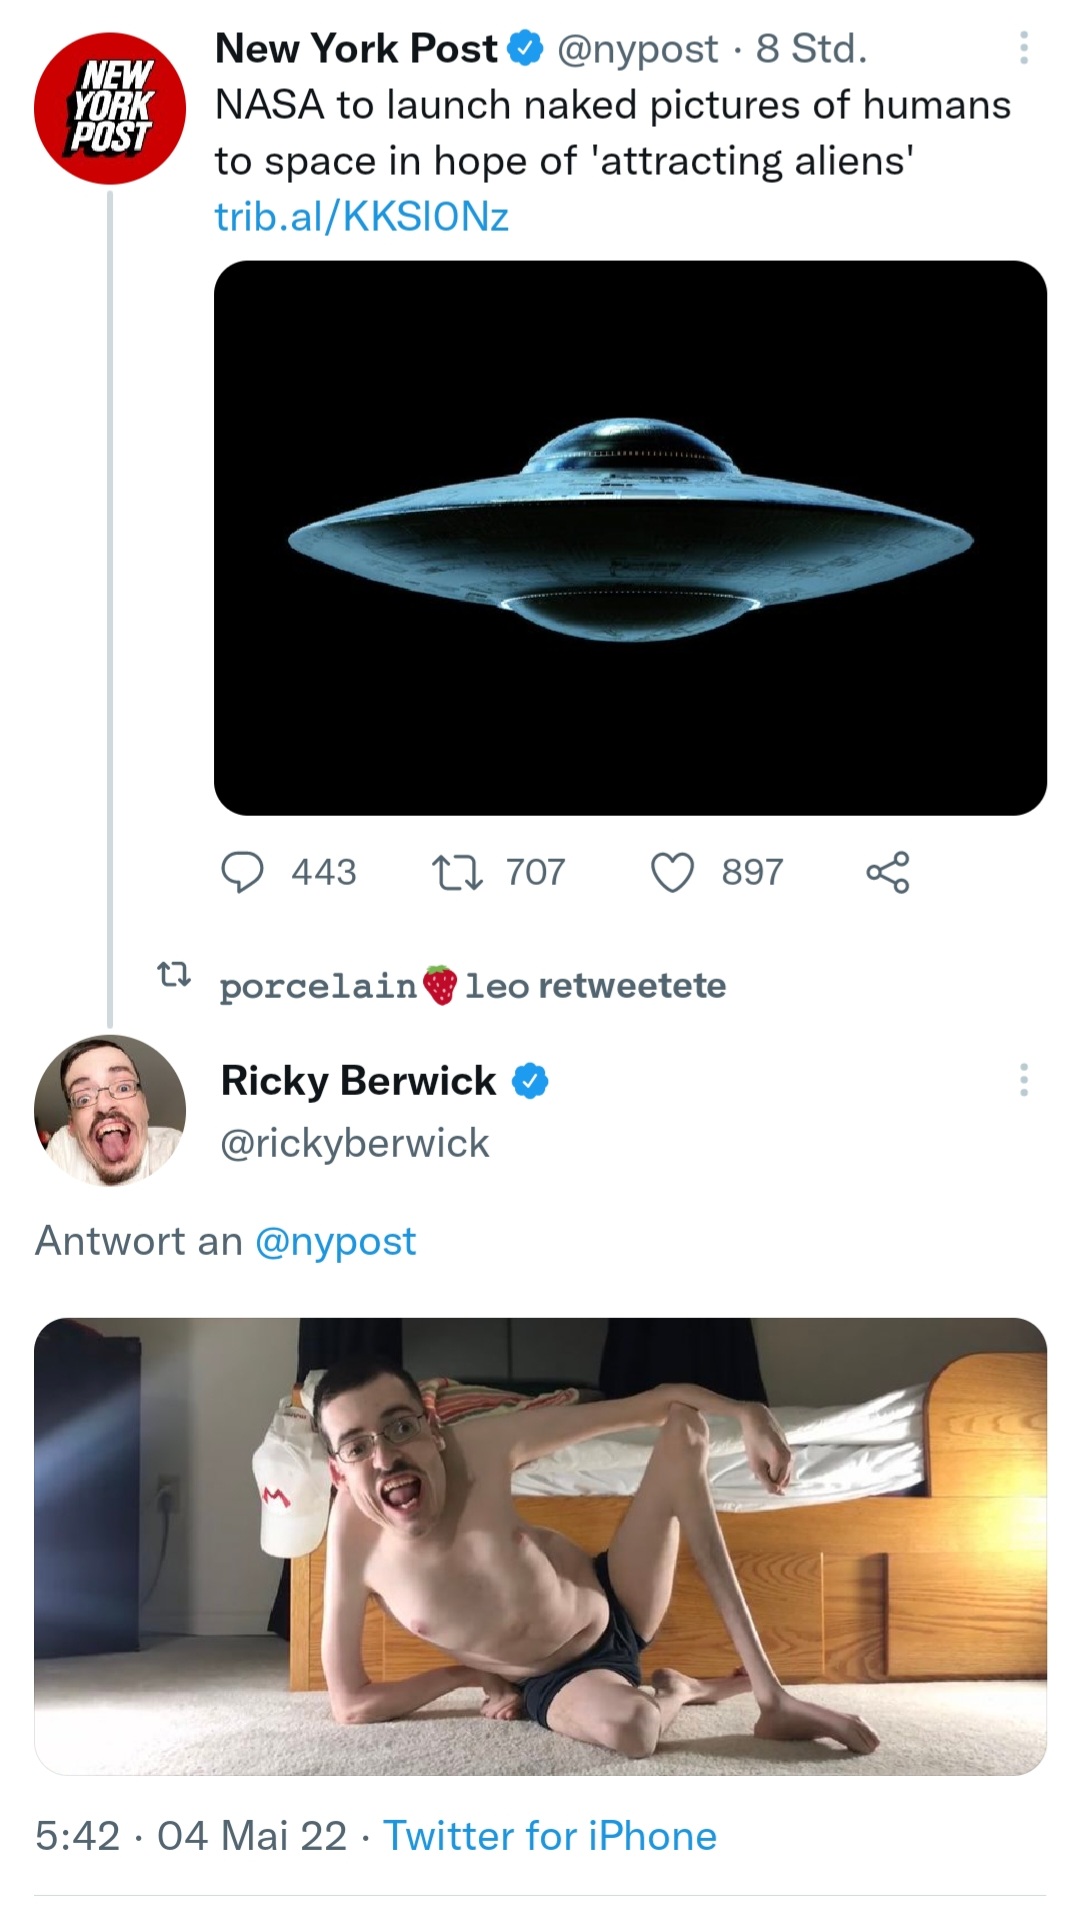Tap the share icon under the tweet

[x=887, y=872]
